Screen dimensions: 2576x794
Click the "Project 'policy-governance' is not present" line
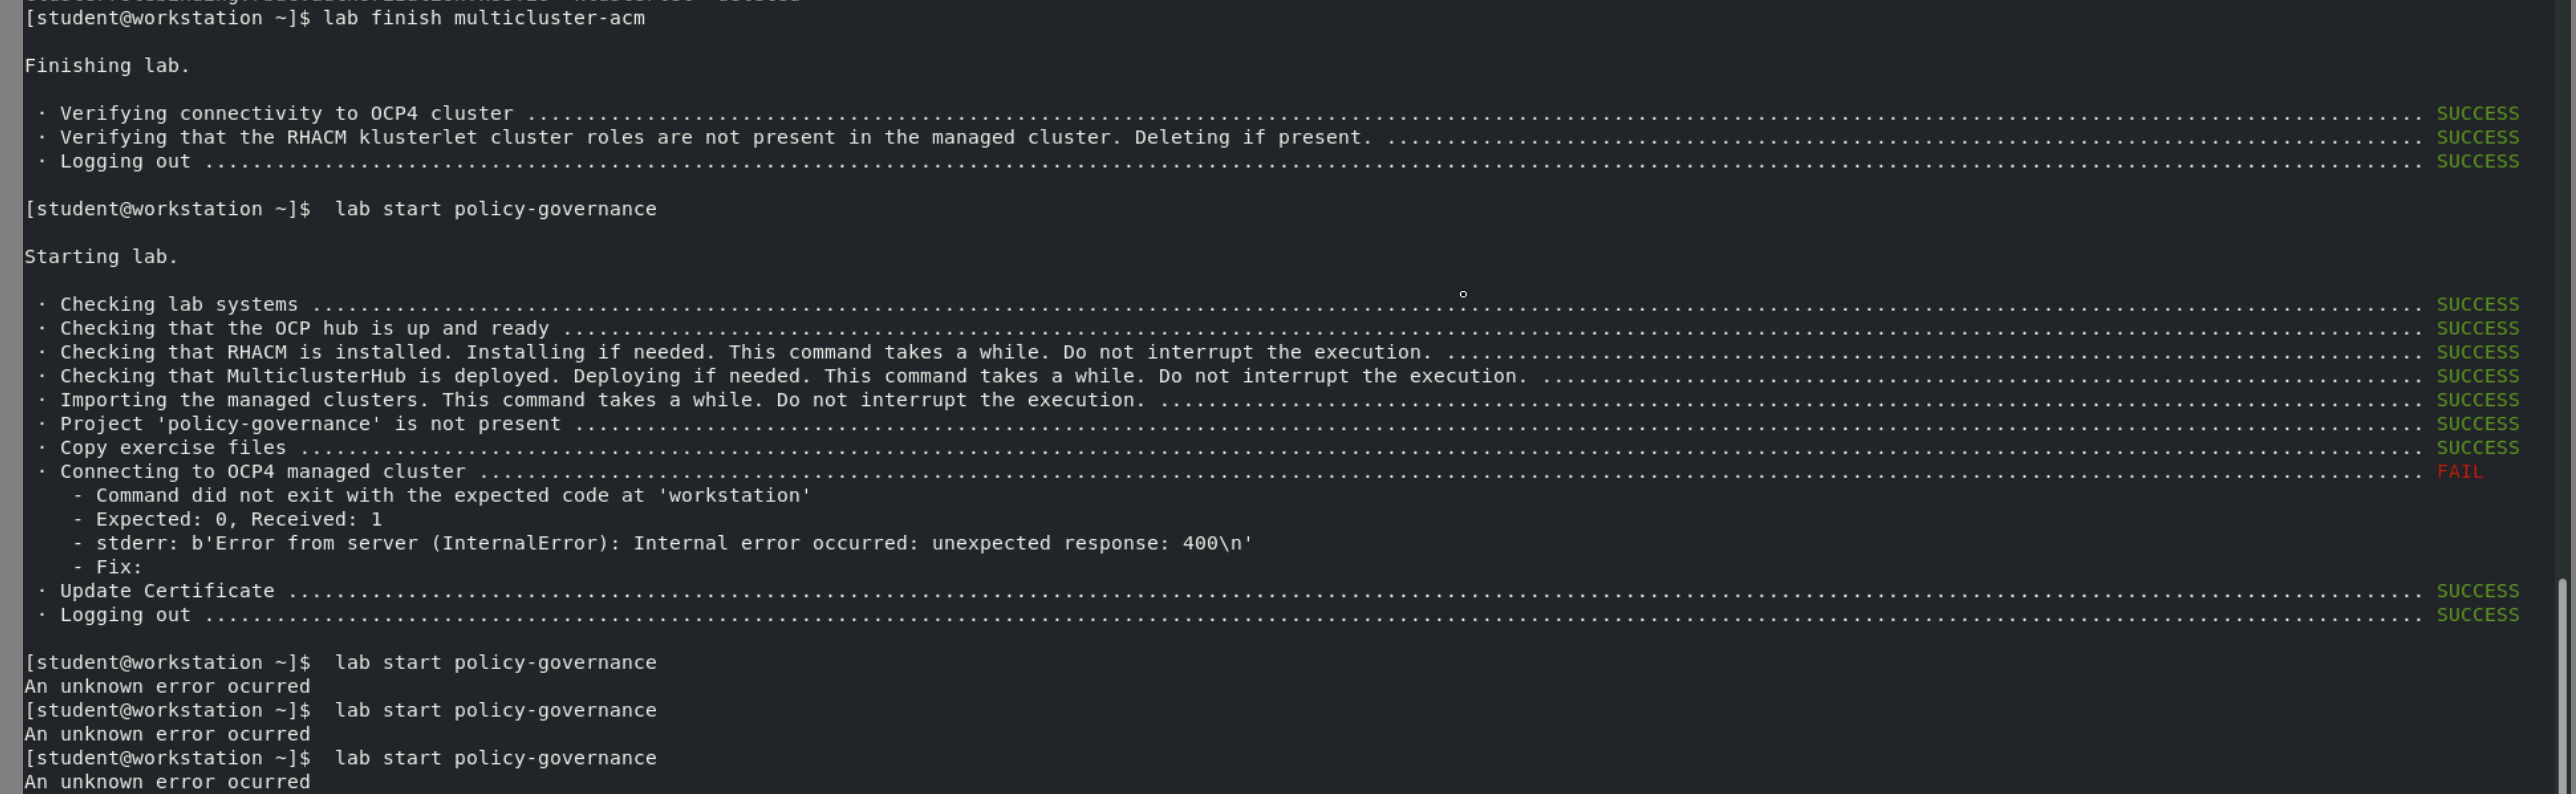[310, 425]
